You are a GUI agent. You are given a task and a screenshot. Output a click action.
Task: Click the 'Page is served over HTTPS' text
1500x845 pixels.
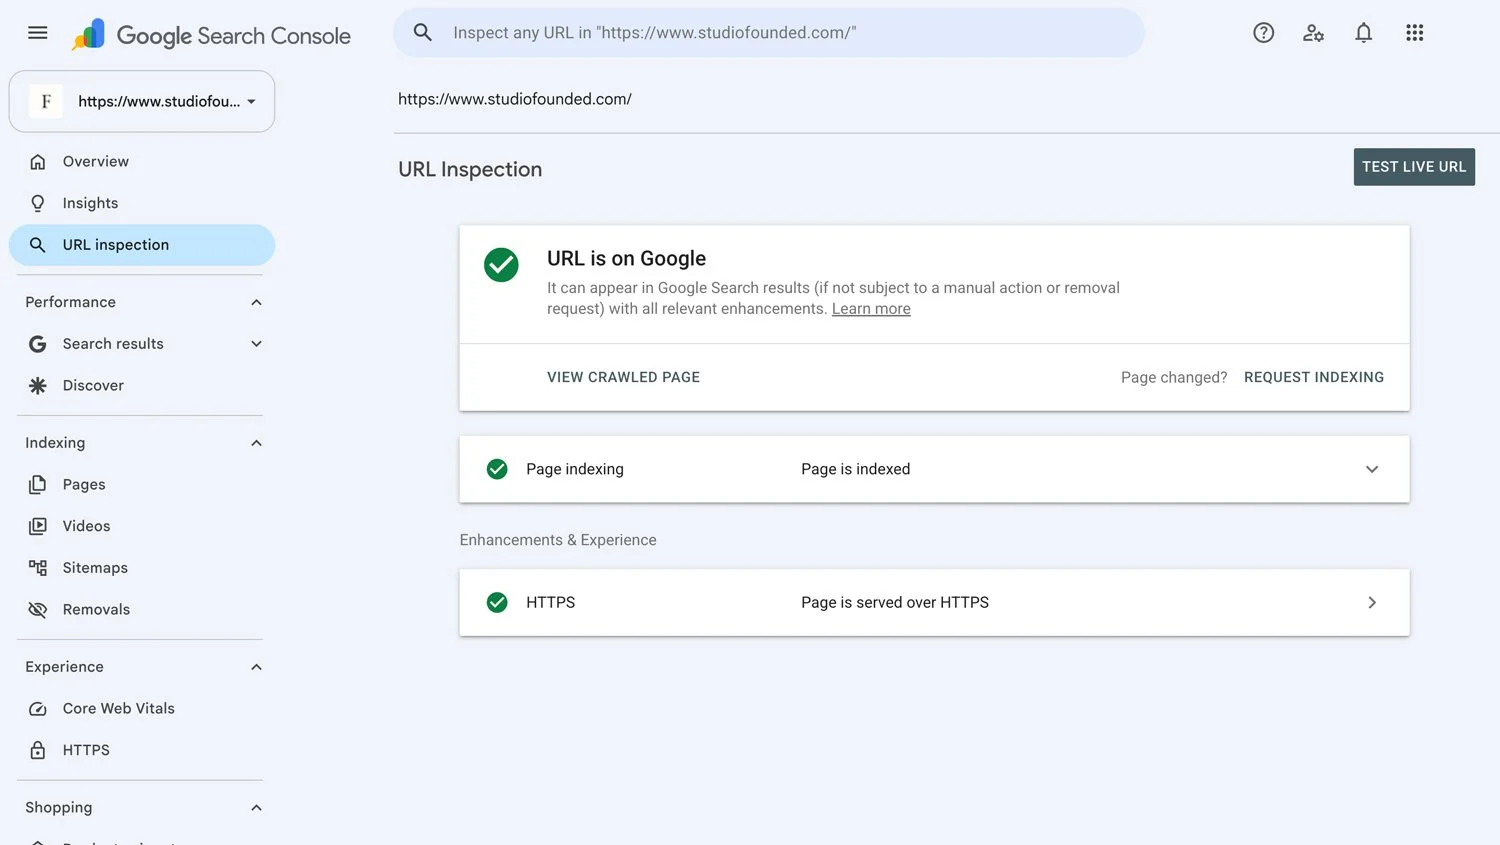click(895, 603)
